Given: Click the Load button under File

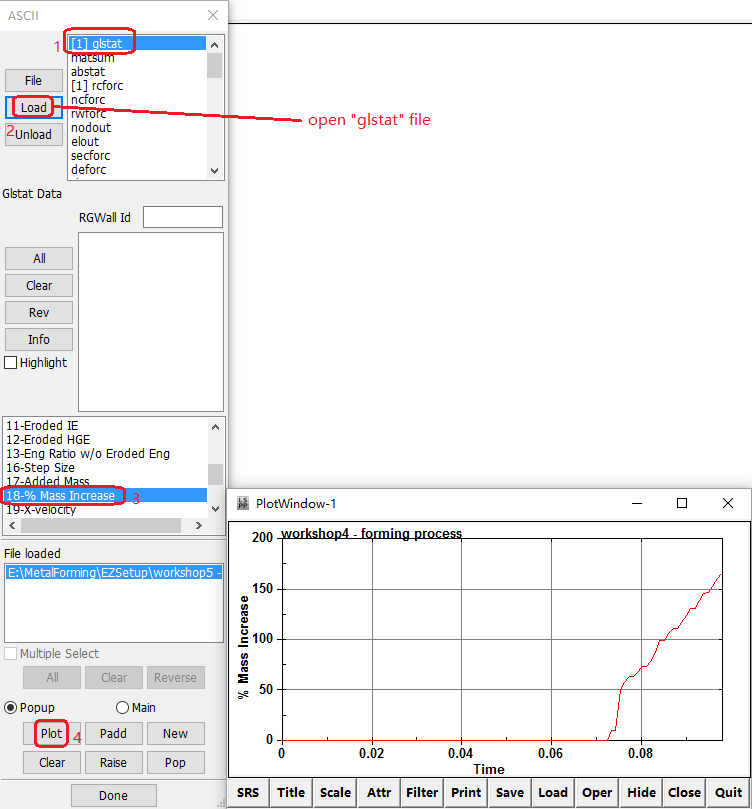Looking at the screenshot, I should (34, 107).
